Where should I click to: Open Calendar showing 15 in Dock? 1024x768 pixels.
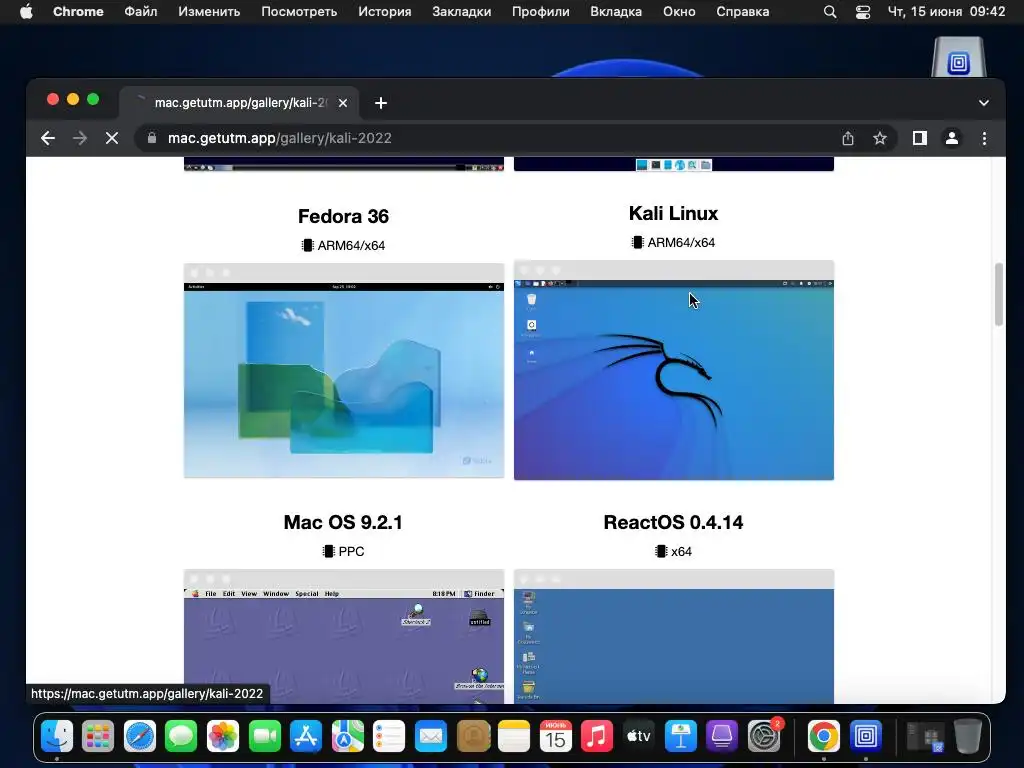pos(556,737)
